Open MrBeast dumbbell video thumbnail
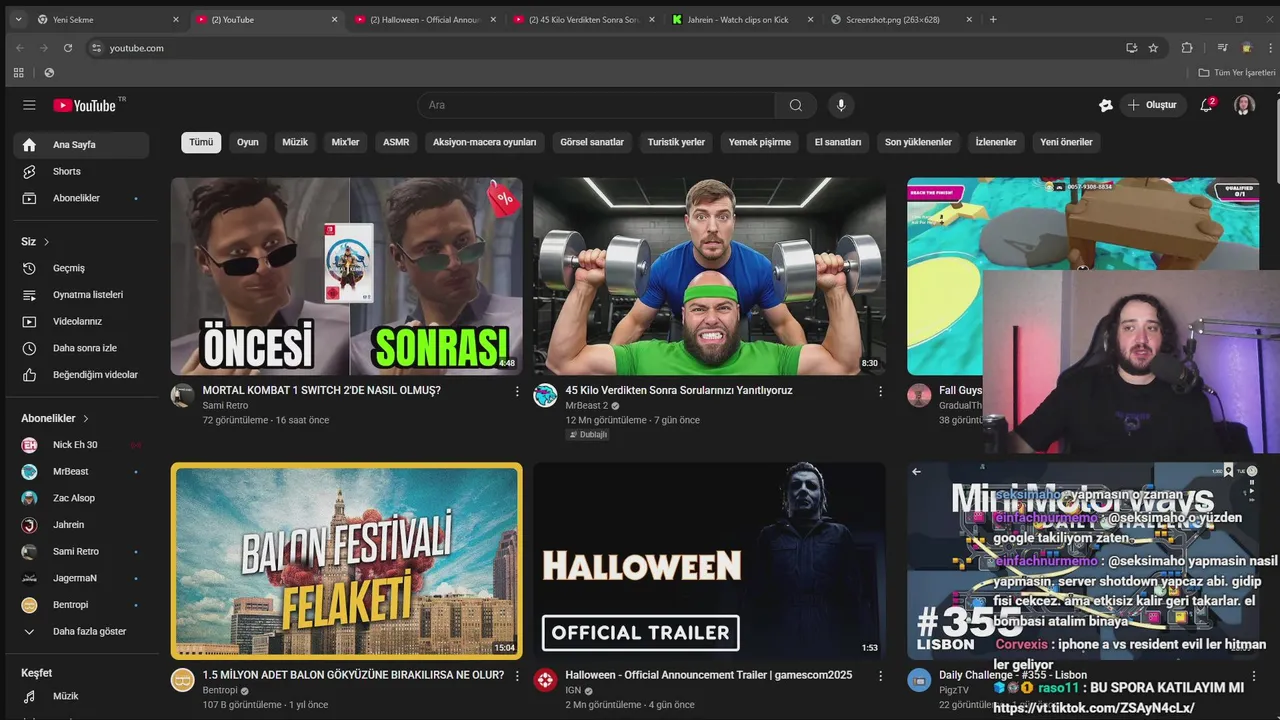 click(709, 276)
